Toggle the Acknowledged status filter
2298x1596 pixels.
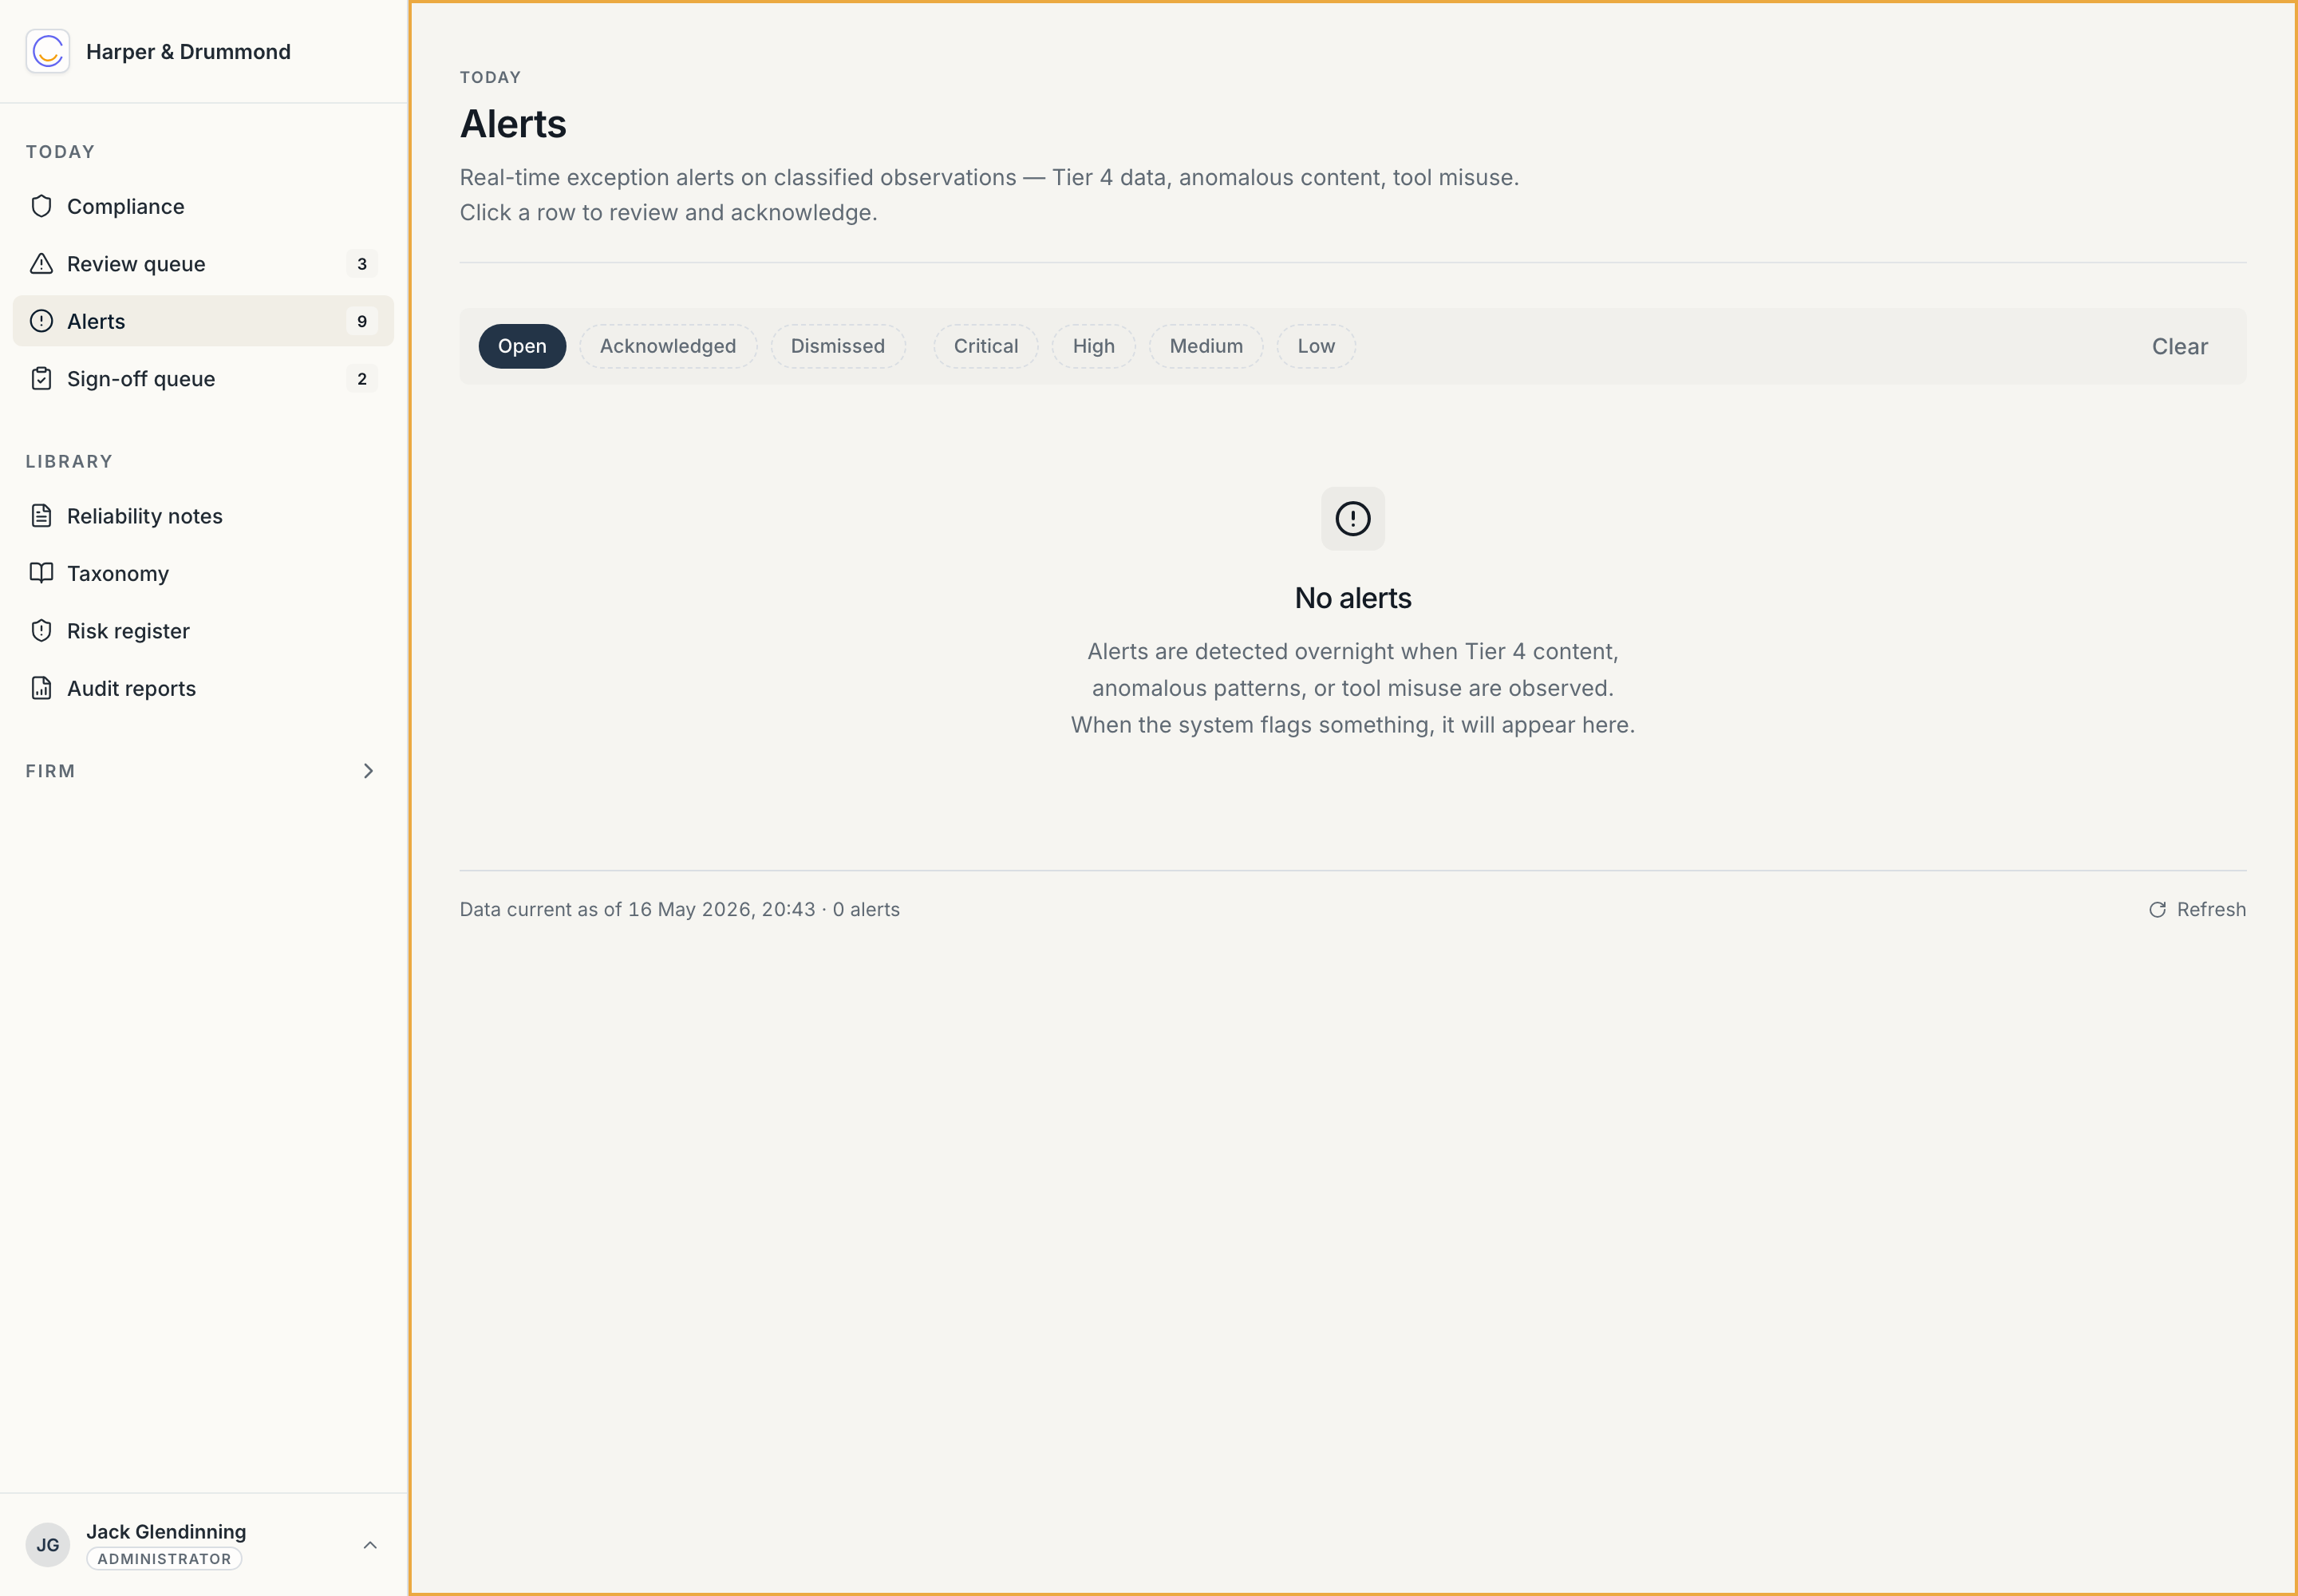point(668,346)
